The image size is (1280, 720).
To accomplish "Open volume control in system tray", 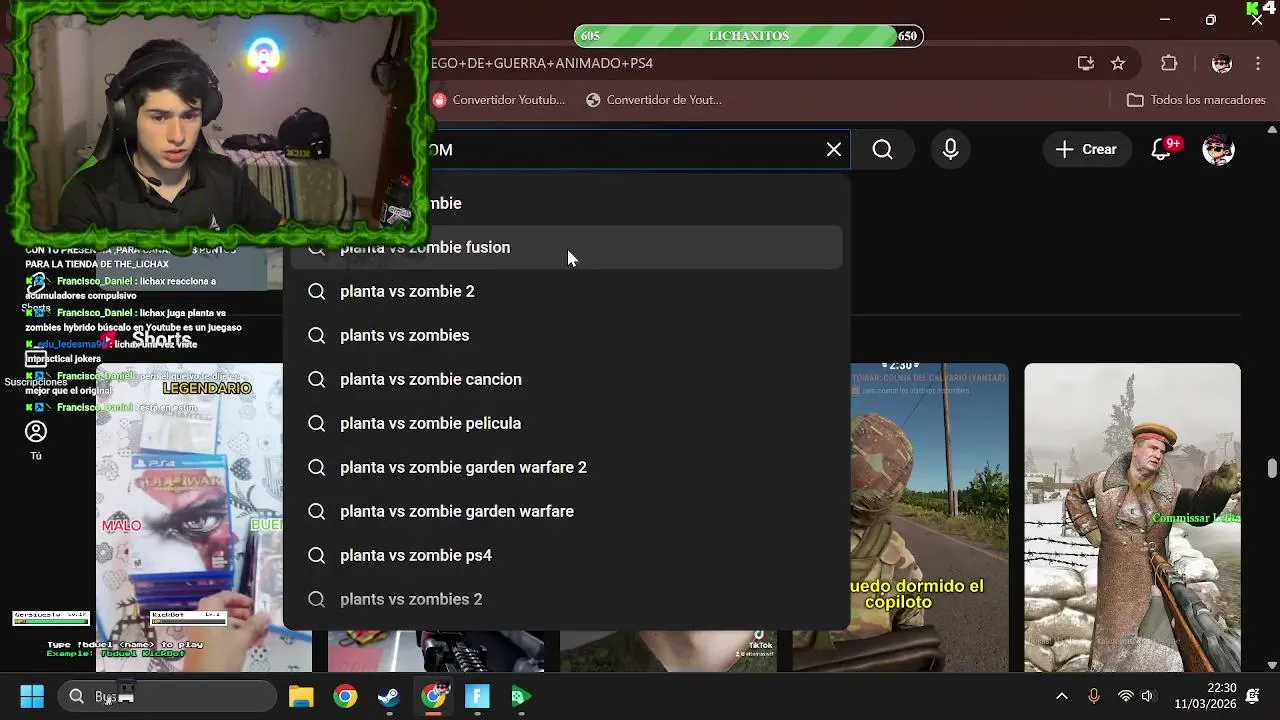I will tap(1148, 696).
